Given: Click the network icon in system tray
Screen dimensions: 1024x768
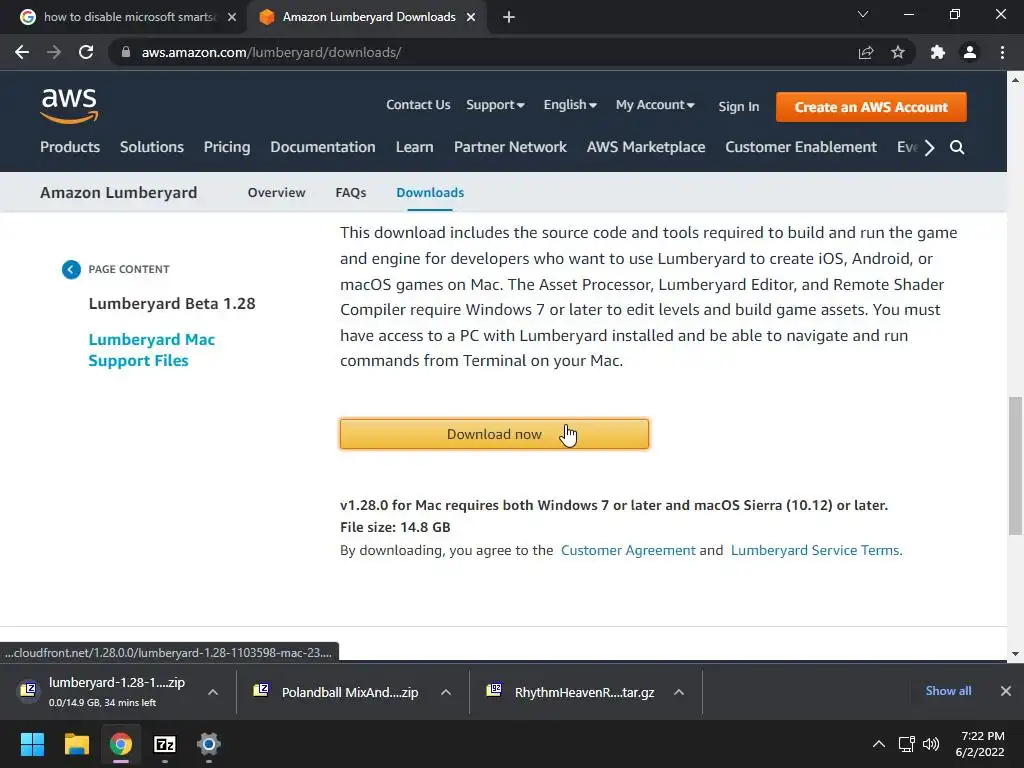Looking at the screenshot, I should [x=906, y=744].
